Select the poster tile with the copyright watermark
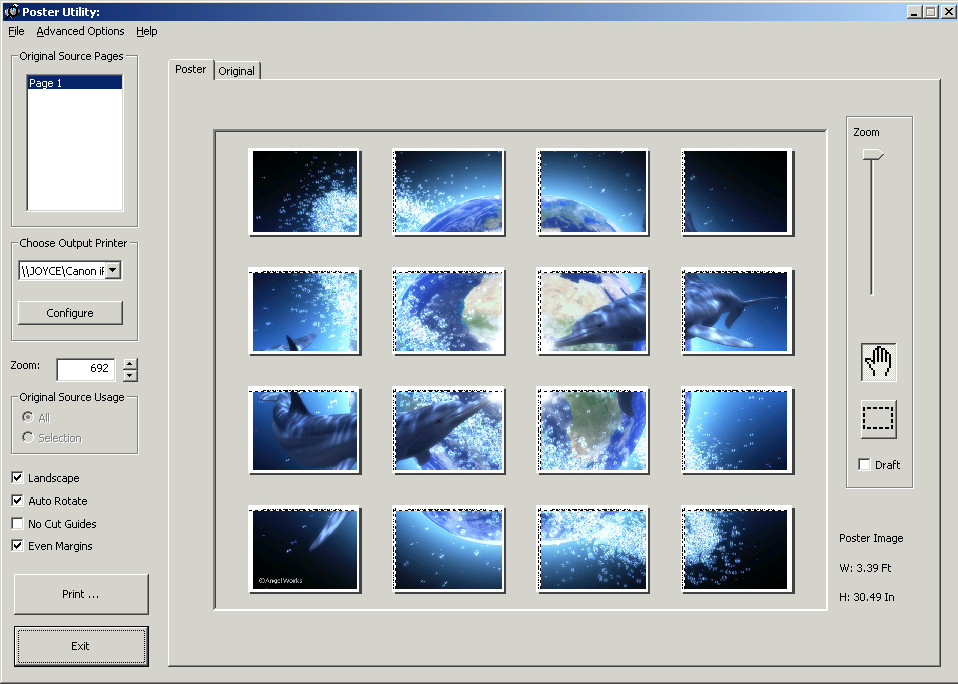 pos(305,550)
